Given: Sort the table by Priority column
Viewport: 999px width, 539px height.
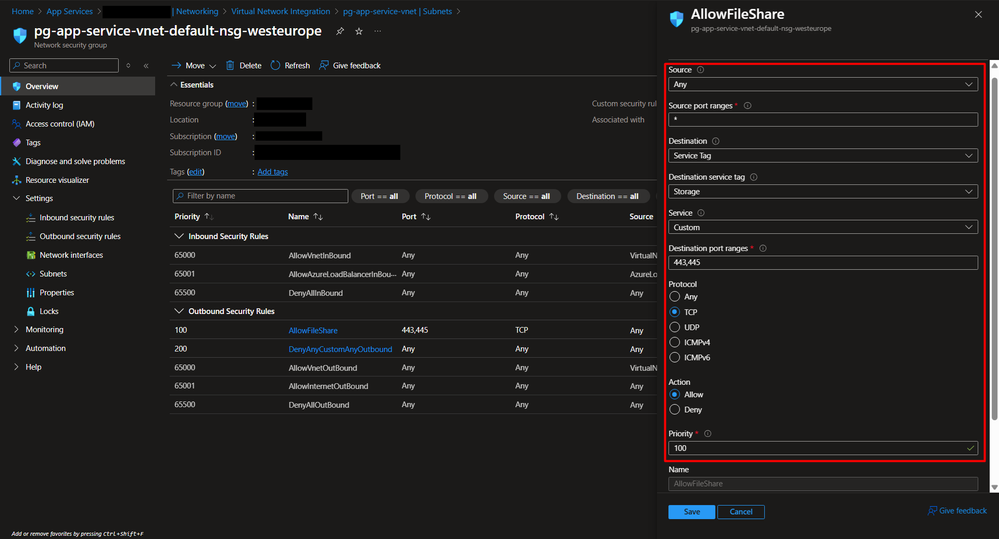Looking at the screenshot, I should pyautogui.click(x=193, y=217).
